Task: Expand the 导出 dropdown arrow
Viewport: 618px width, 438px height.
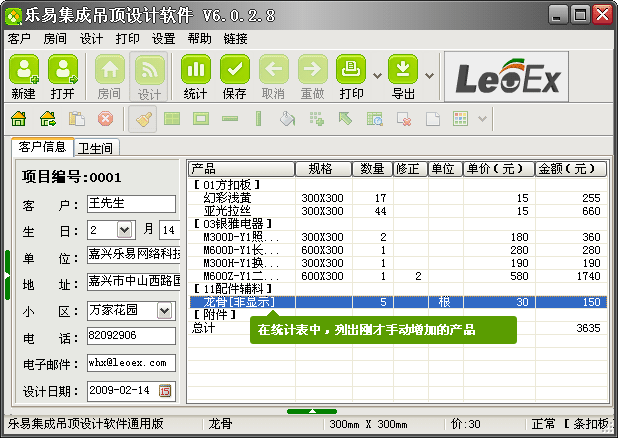Action: [429, 75]
